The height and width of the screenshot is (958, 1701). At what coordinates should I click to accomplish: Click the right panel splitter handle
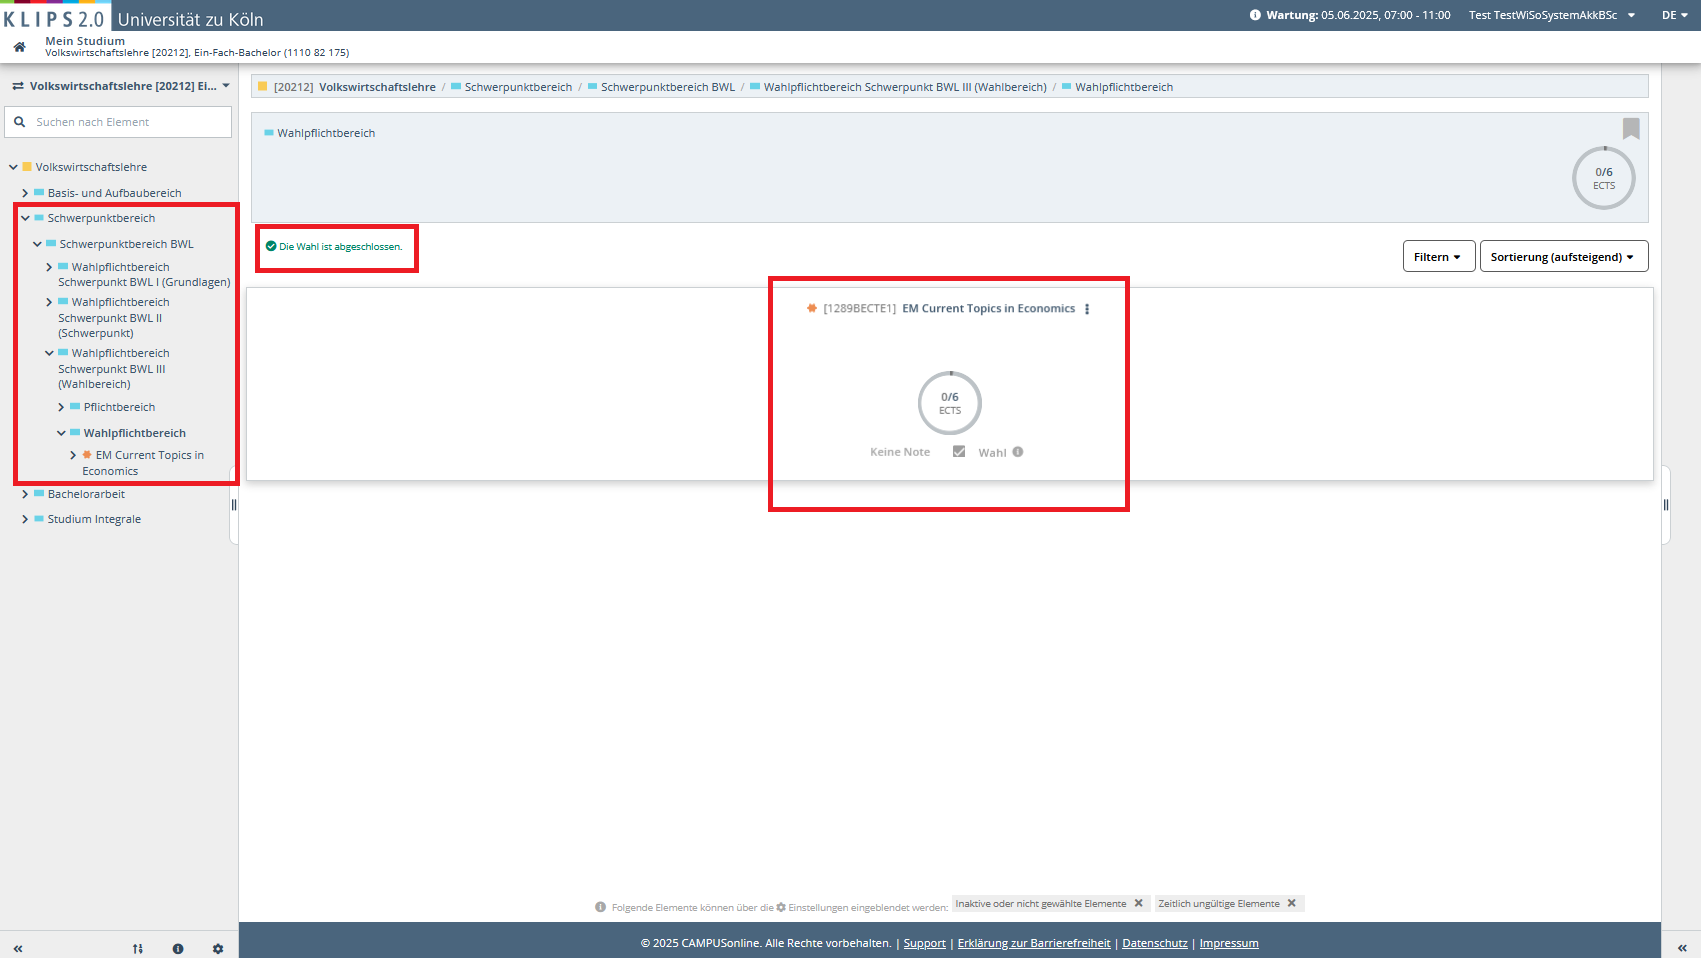pos(1666,505)
